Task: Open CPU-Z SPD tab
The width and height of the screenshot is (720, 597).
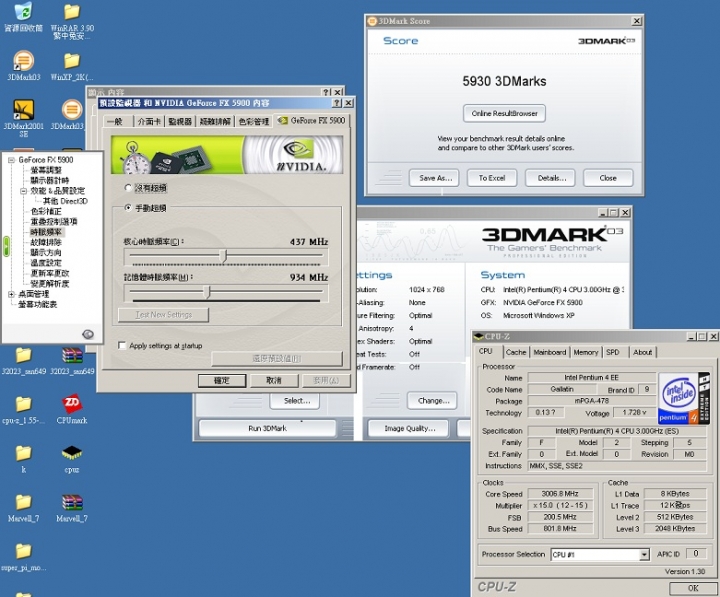Action: pos(613,352)
